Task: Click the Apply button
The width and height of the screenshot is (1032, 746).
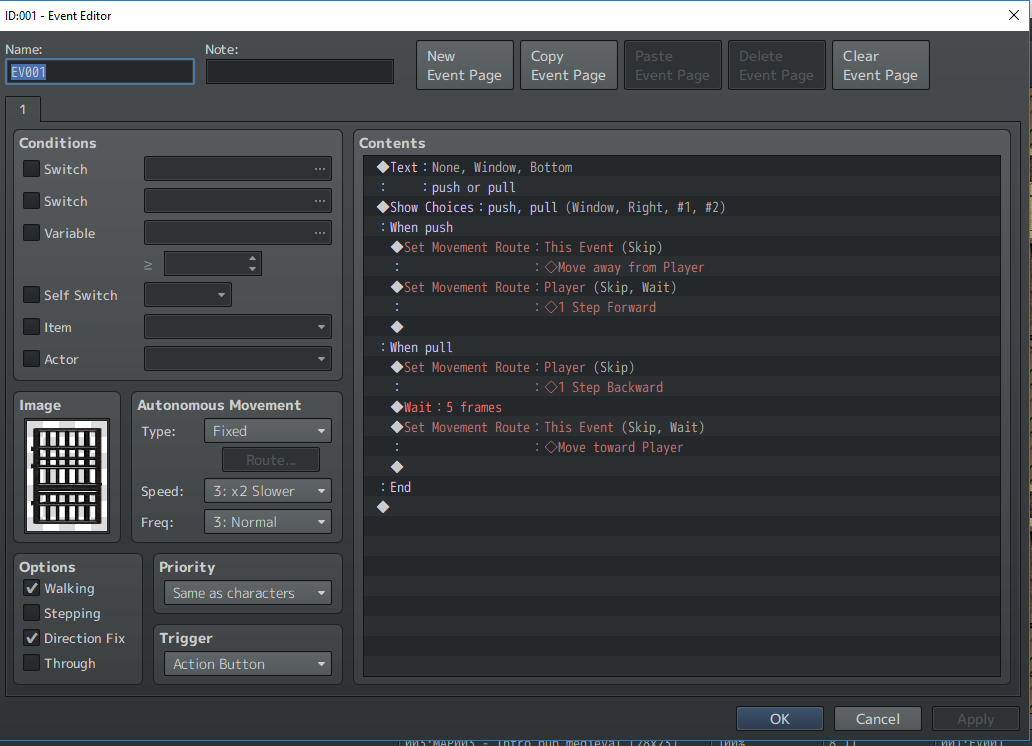Action: [975, 719]
